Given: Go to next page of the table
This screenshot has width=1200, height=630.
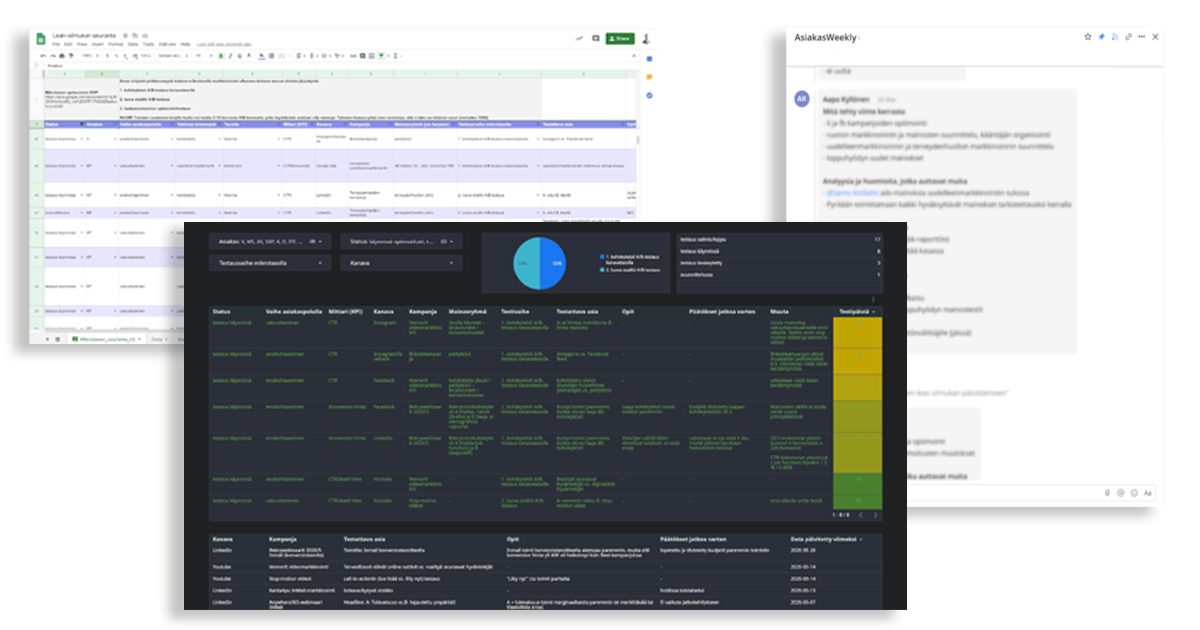Looking at the screenshot, I should (875, 515).
